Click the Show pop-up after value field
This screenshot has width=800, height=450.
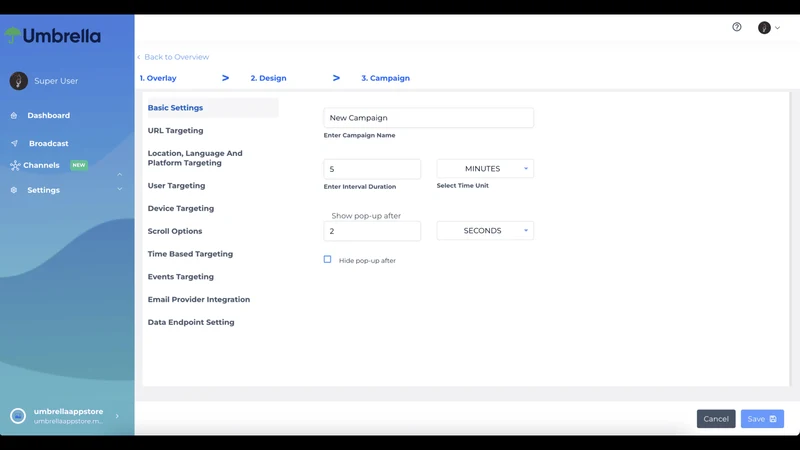click(x=372, y=231)
